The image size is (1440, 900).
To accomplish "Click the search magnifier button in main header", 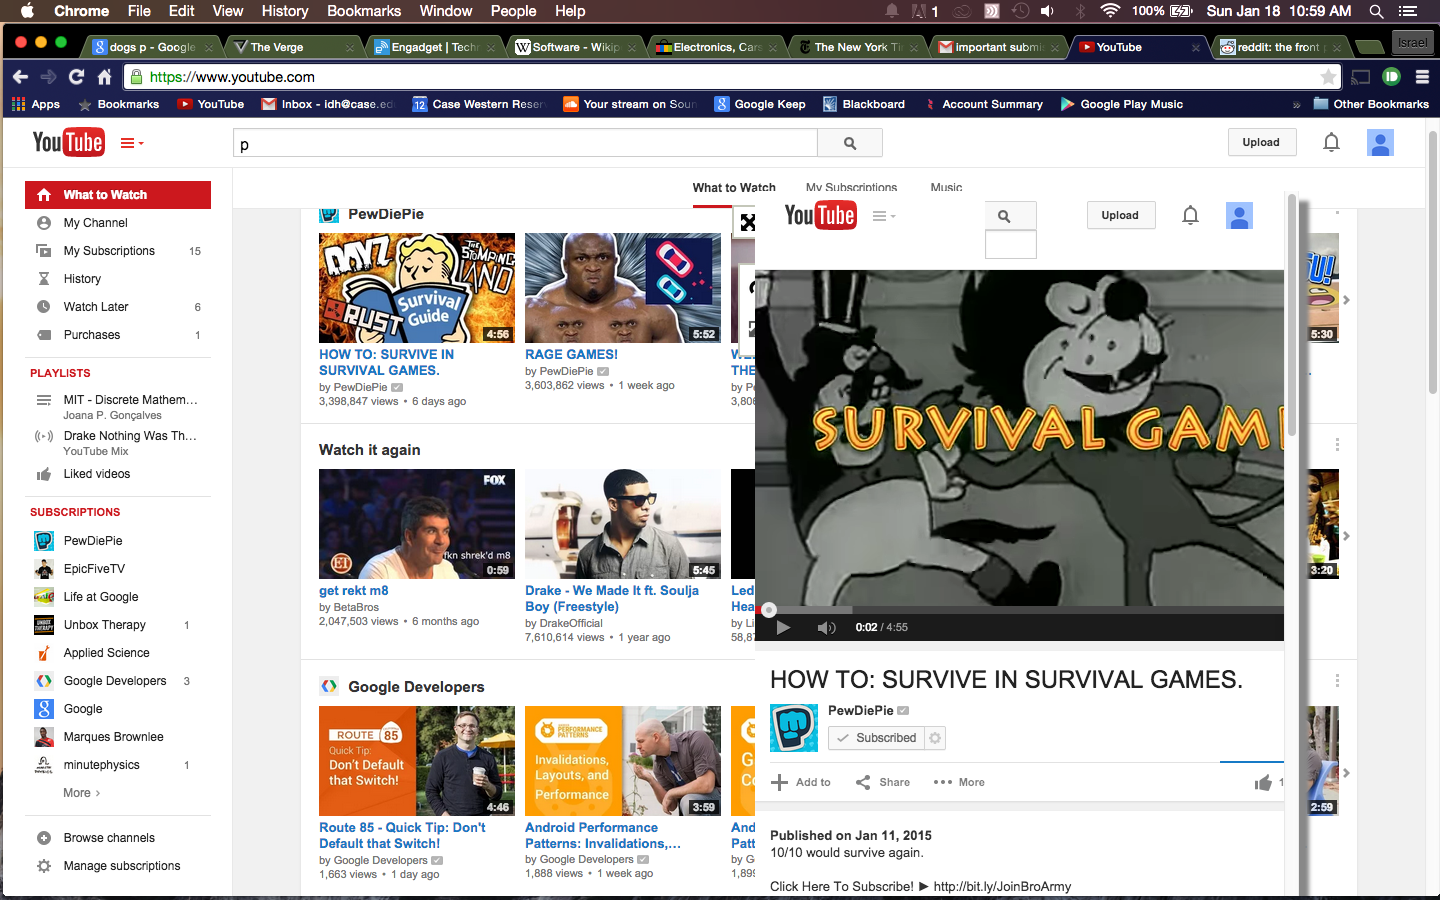I will pos(850,143).
